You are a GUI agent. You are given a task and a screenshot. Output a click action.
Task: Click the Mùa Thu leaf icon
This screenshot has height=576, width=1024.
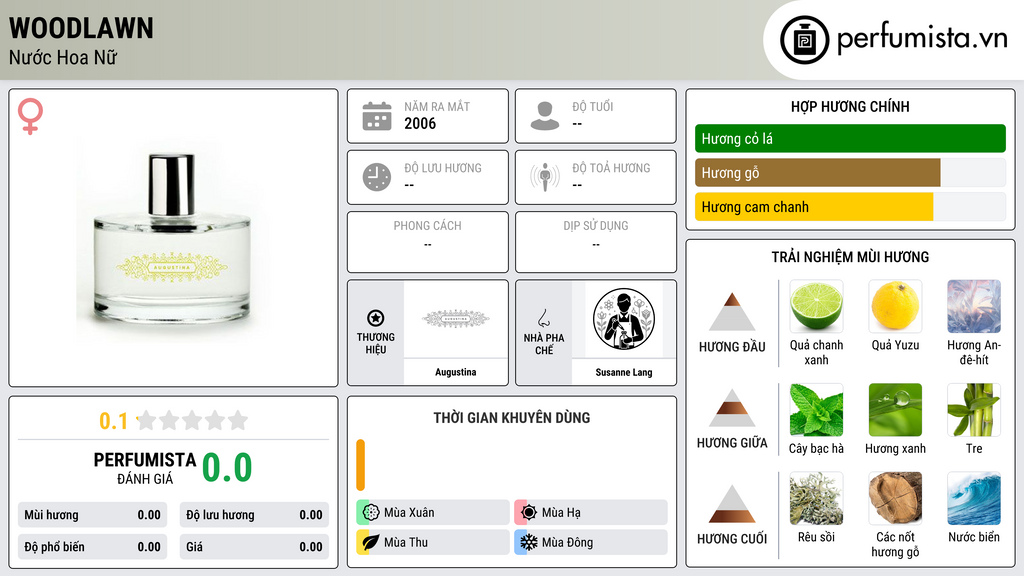click(370, 542)
